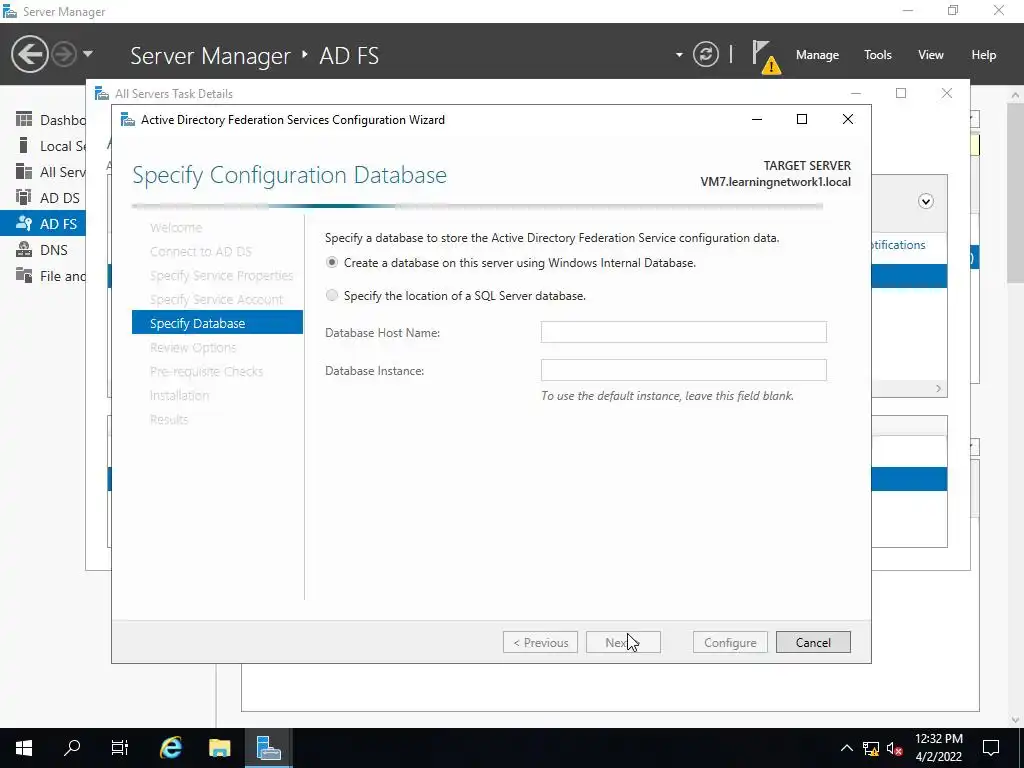The height and width of the screenshot is (768, 1024).
Task: Click the Server Manager vertical scrollbar thumb
Action: tap(1016, 194)
